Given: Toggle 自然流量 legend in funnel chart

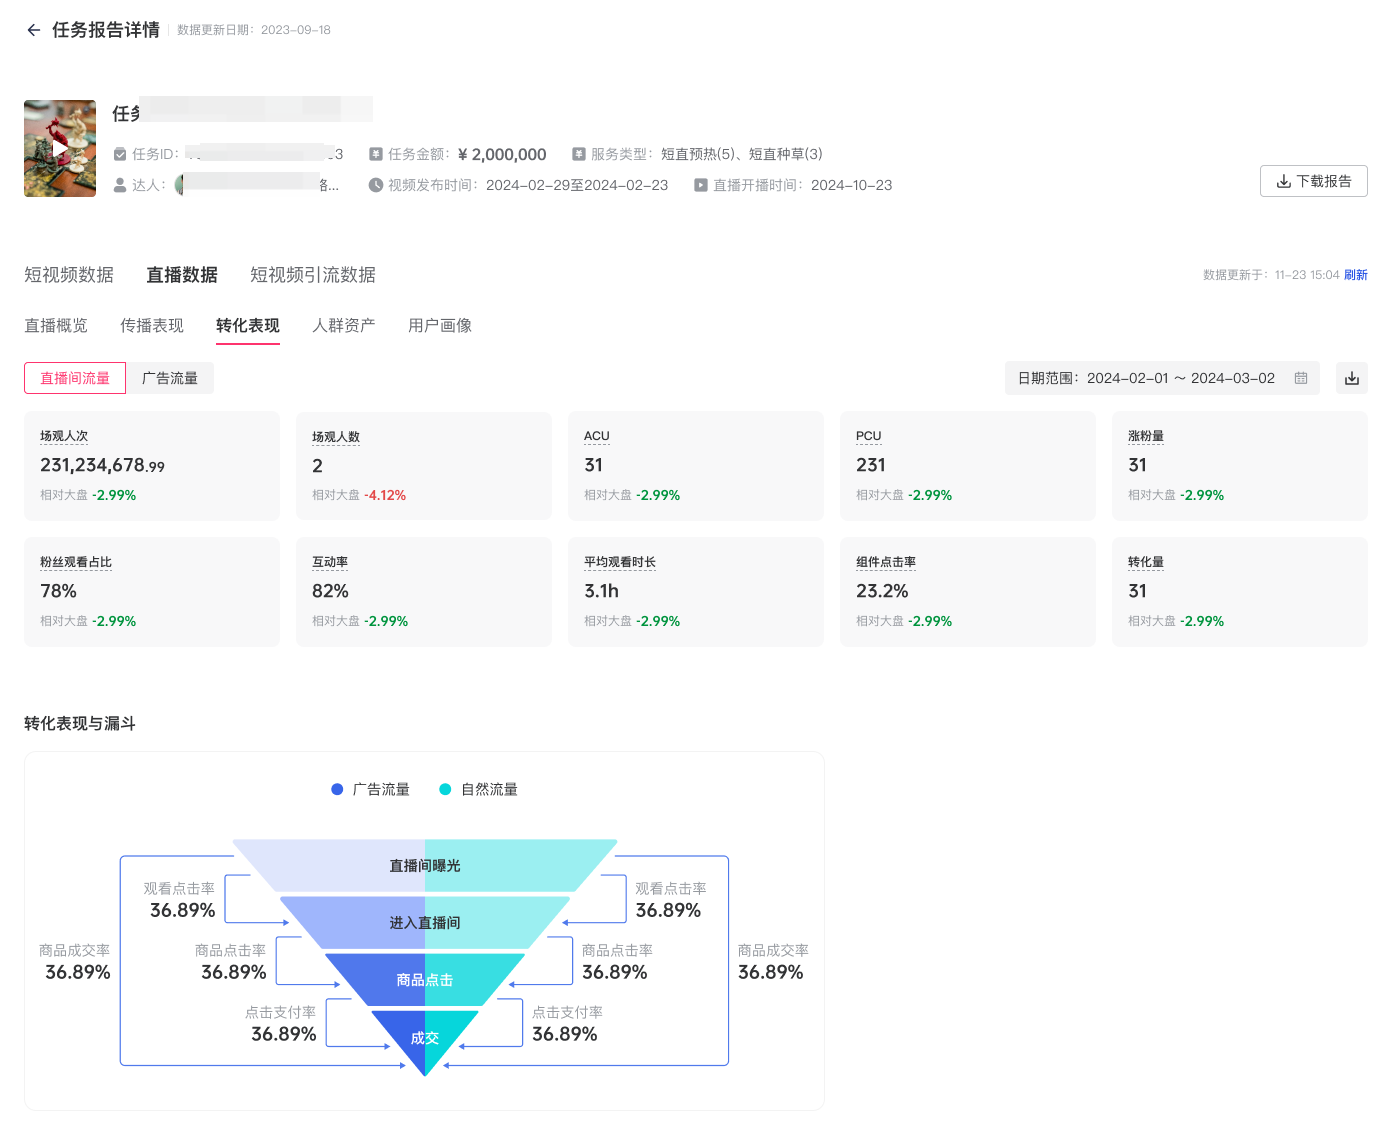Looking at the screenshot, I should (479, 790).
